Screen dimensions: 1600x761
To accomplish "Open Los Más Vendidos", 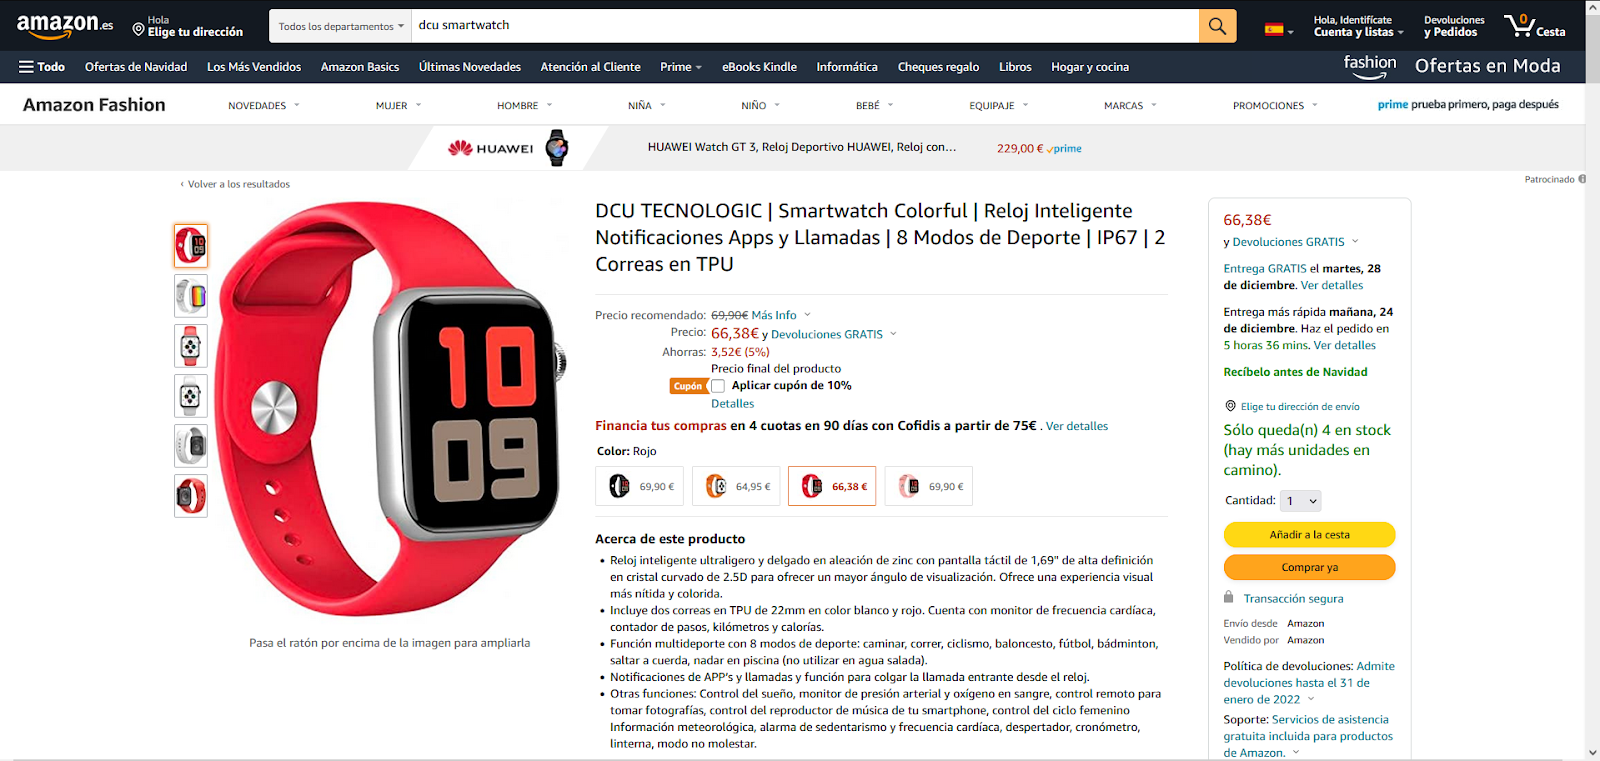I will coord(254,67).
